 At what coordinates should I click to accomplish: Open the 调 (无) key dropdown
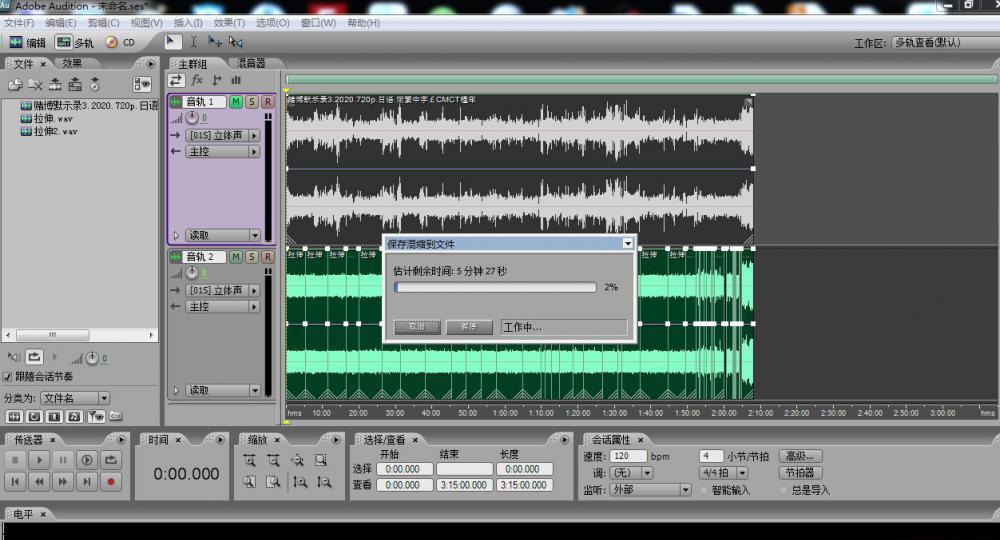tap(631, 473)
